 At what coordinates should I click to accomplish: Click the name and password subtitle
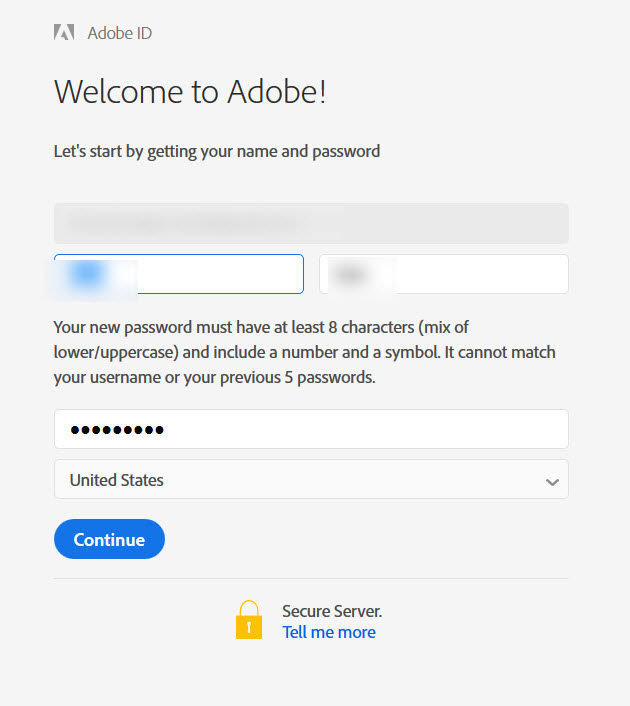click(217, 151)
